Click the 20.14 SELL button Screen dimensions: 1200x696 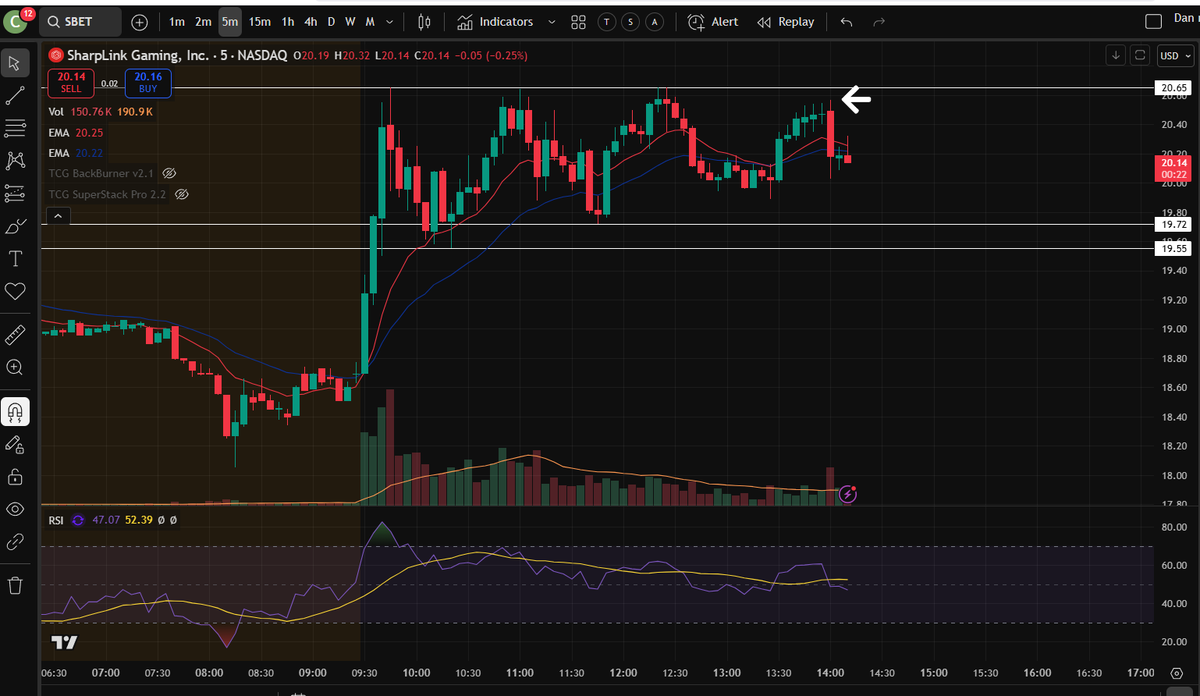tap(70, 83)
